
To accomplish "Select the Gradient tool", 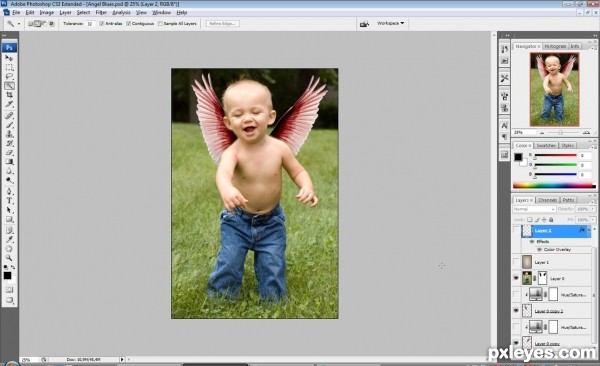I will 9,162.
